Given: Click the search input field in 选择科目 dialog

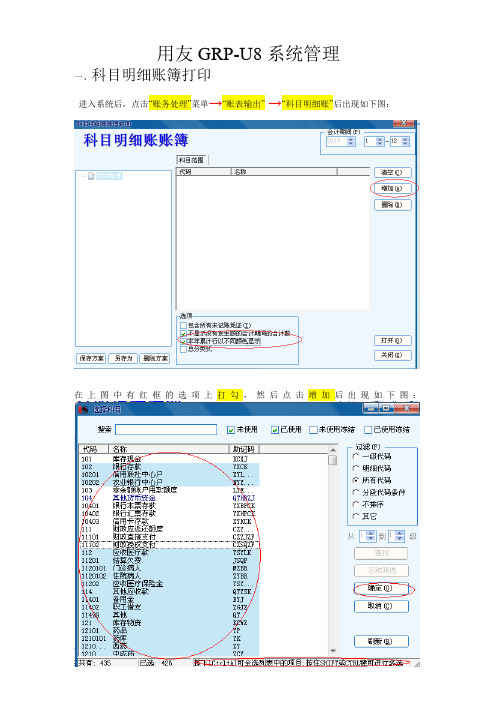Looking at the screenshot, I should tap(166, 429).
